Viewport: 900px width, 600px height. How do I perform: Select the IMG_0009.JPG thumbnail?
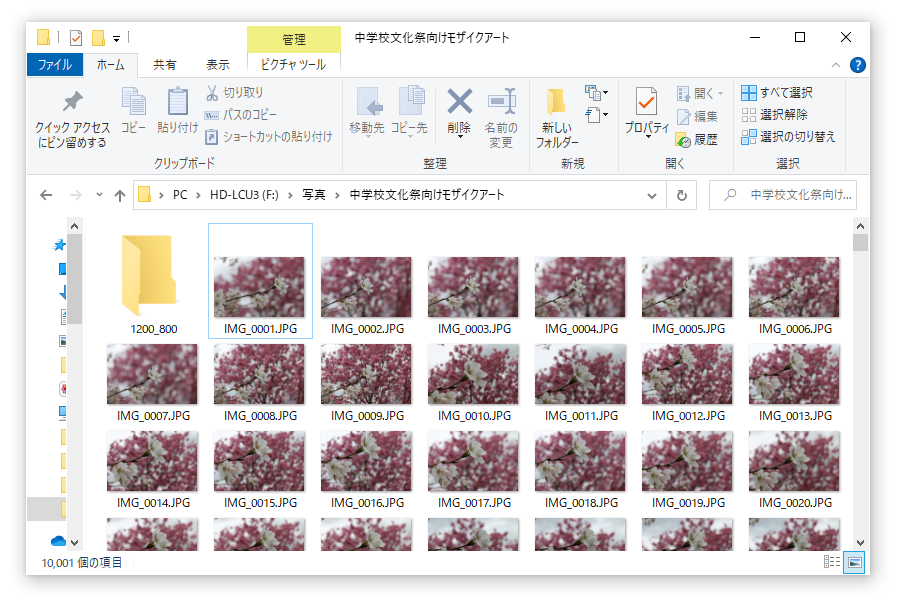(366, 374)
